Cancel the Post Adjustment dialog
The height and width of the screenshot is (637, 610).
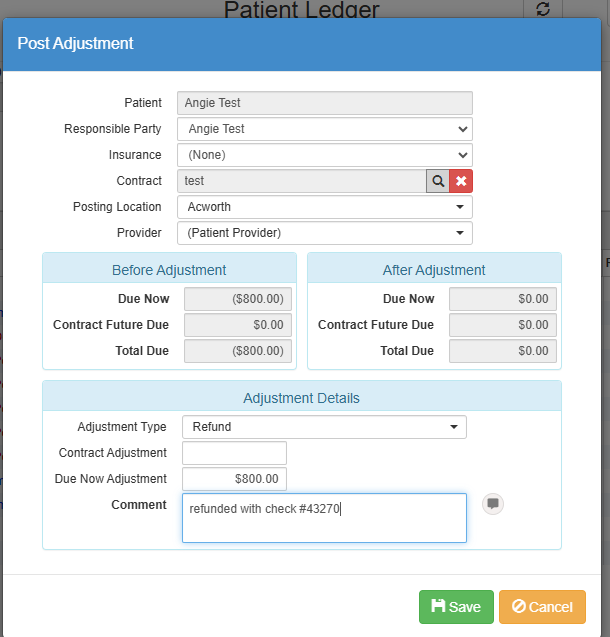[x=542, y=607]
